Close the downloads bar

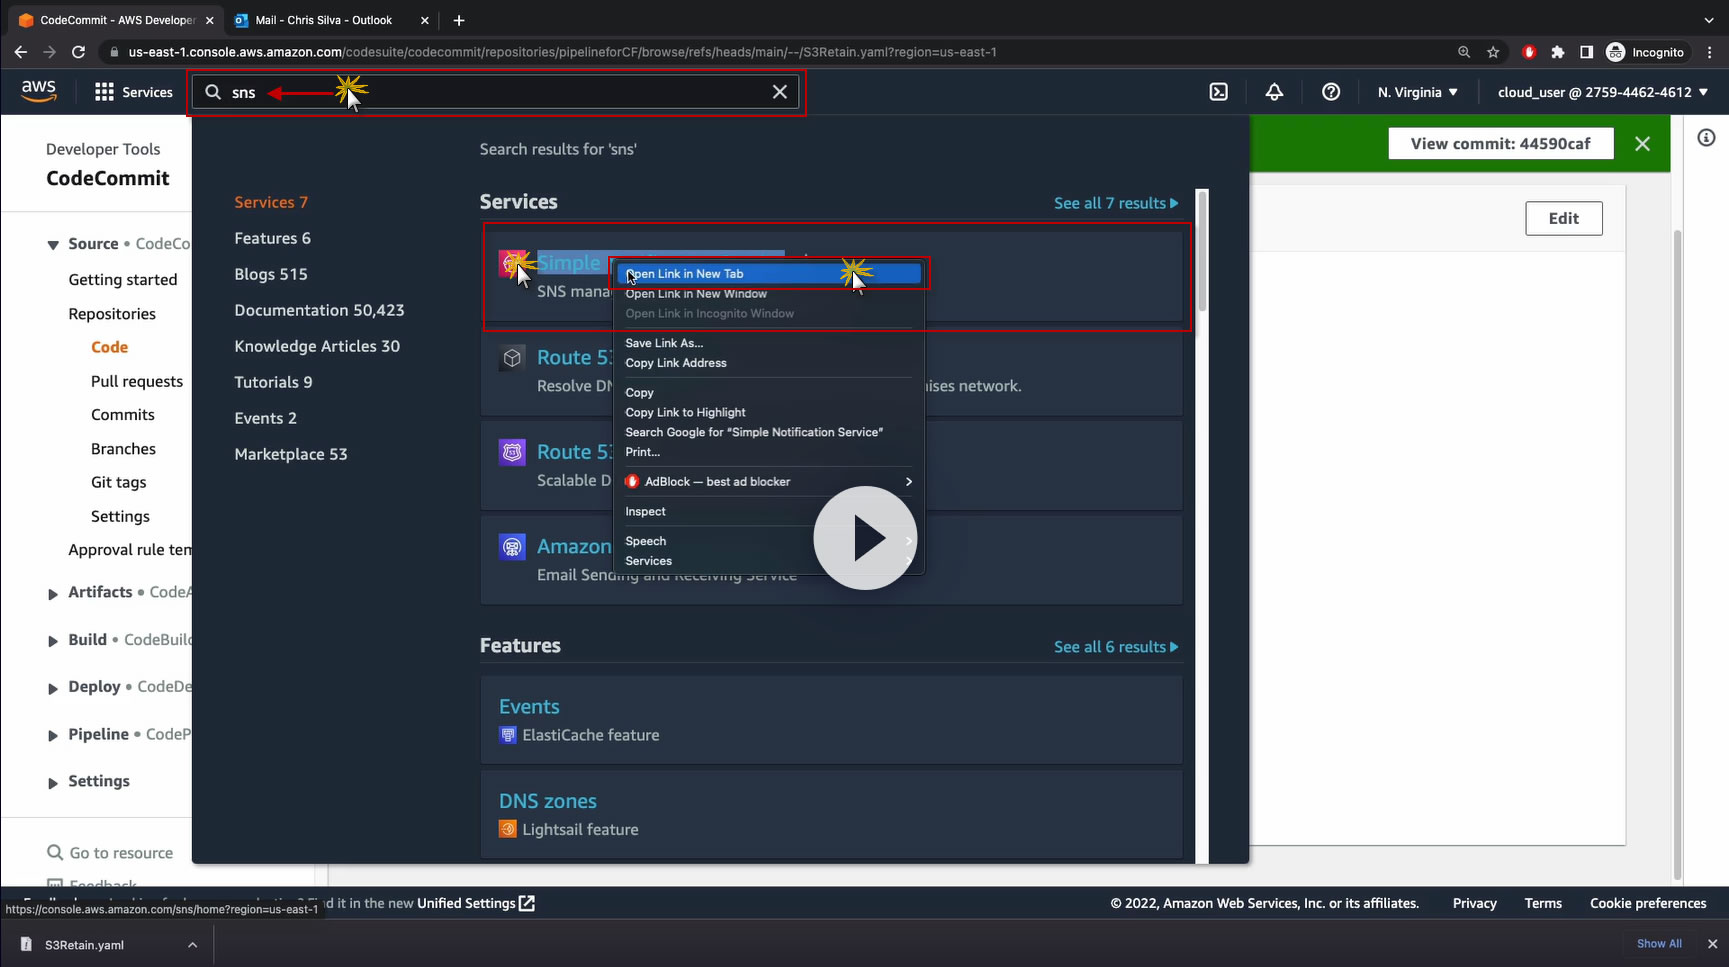1712,944
